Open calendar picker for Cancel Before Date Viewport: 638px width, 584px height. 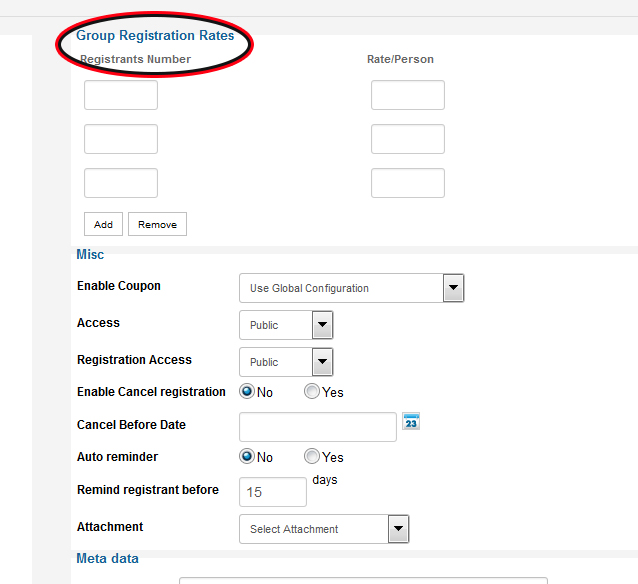pos(411,421)
